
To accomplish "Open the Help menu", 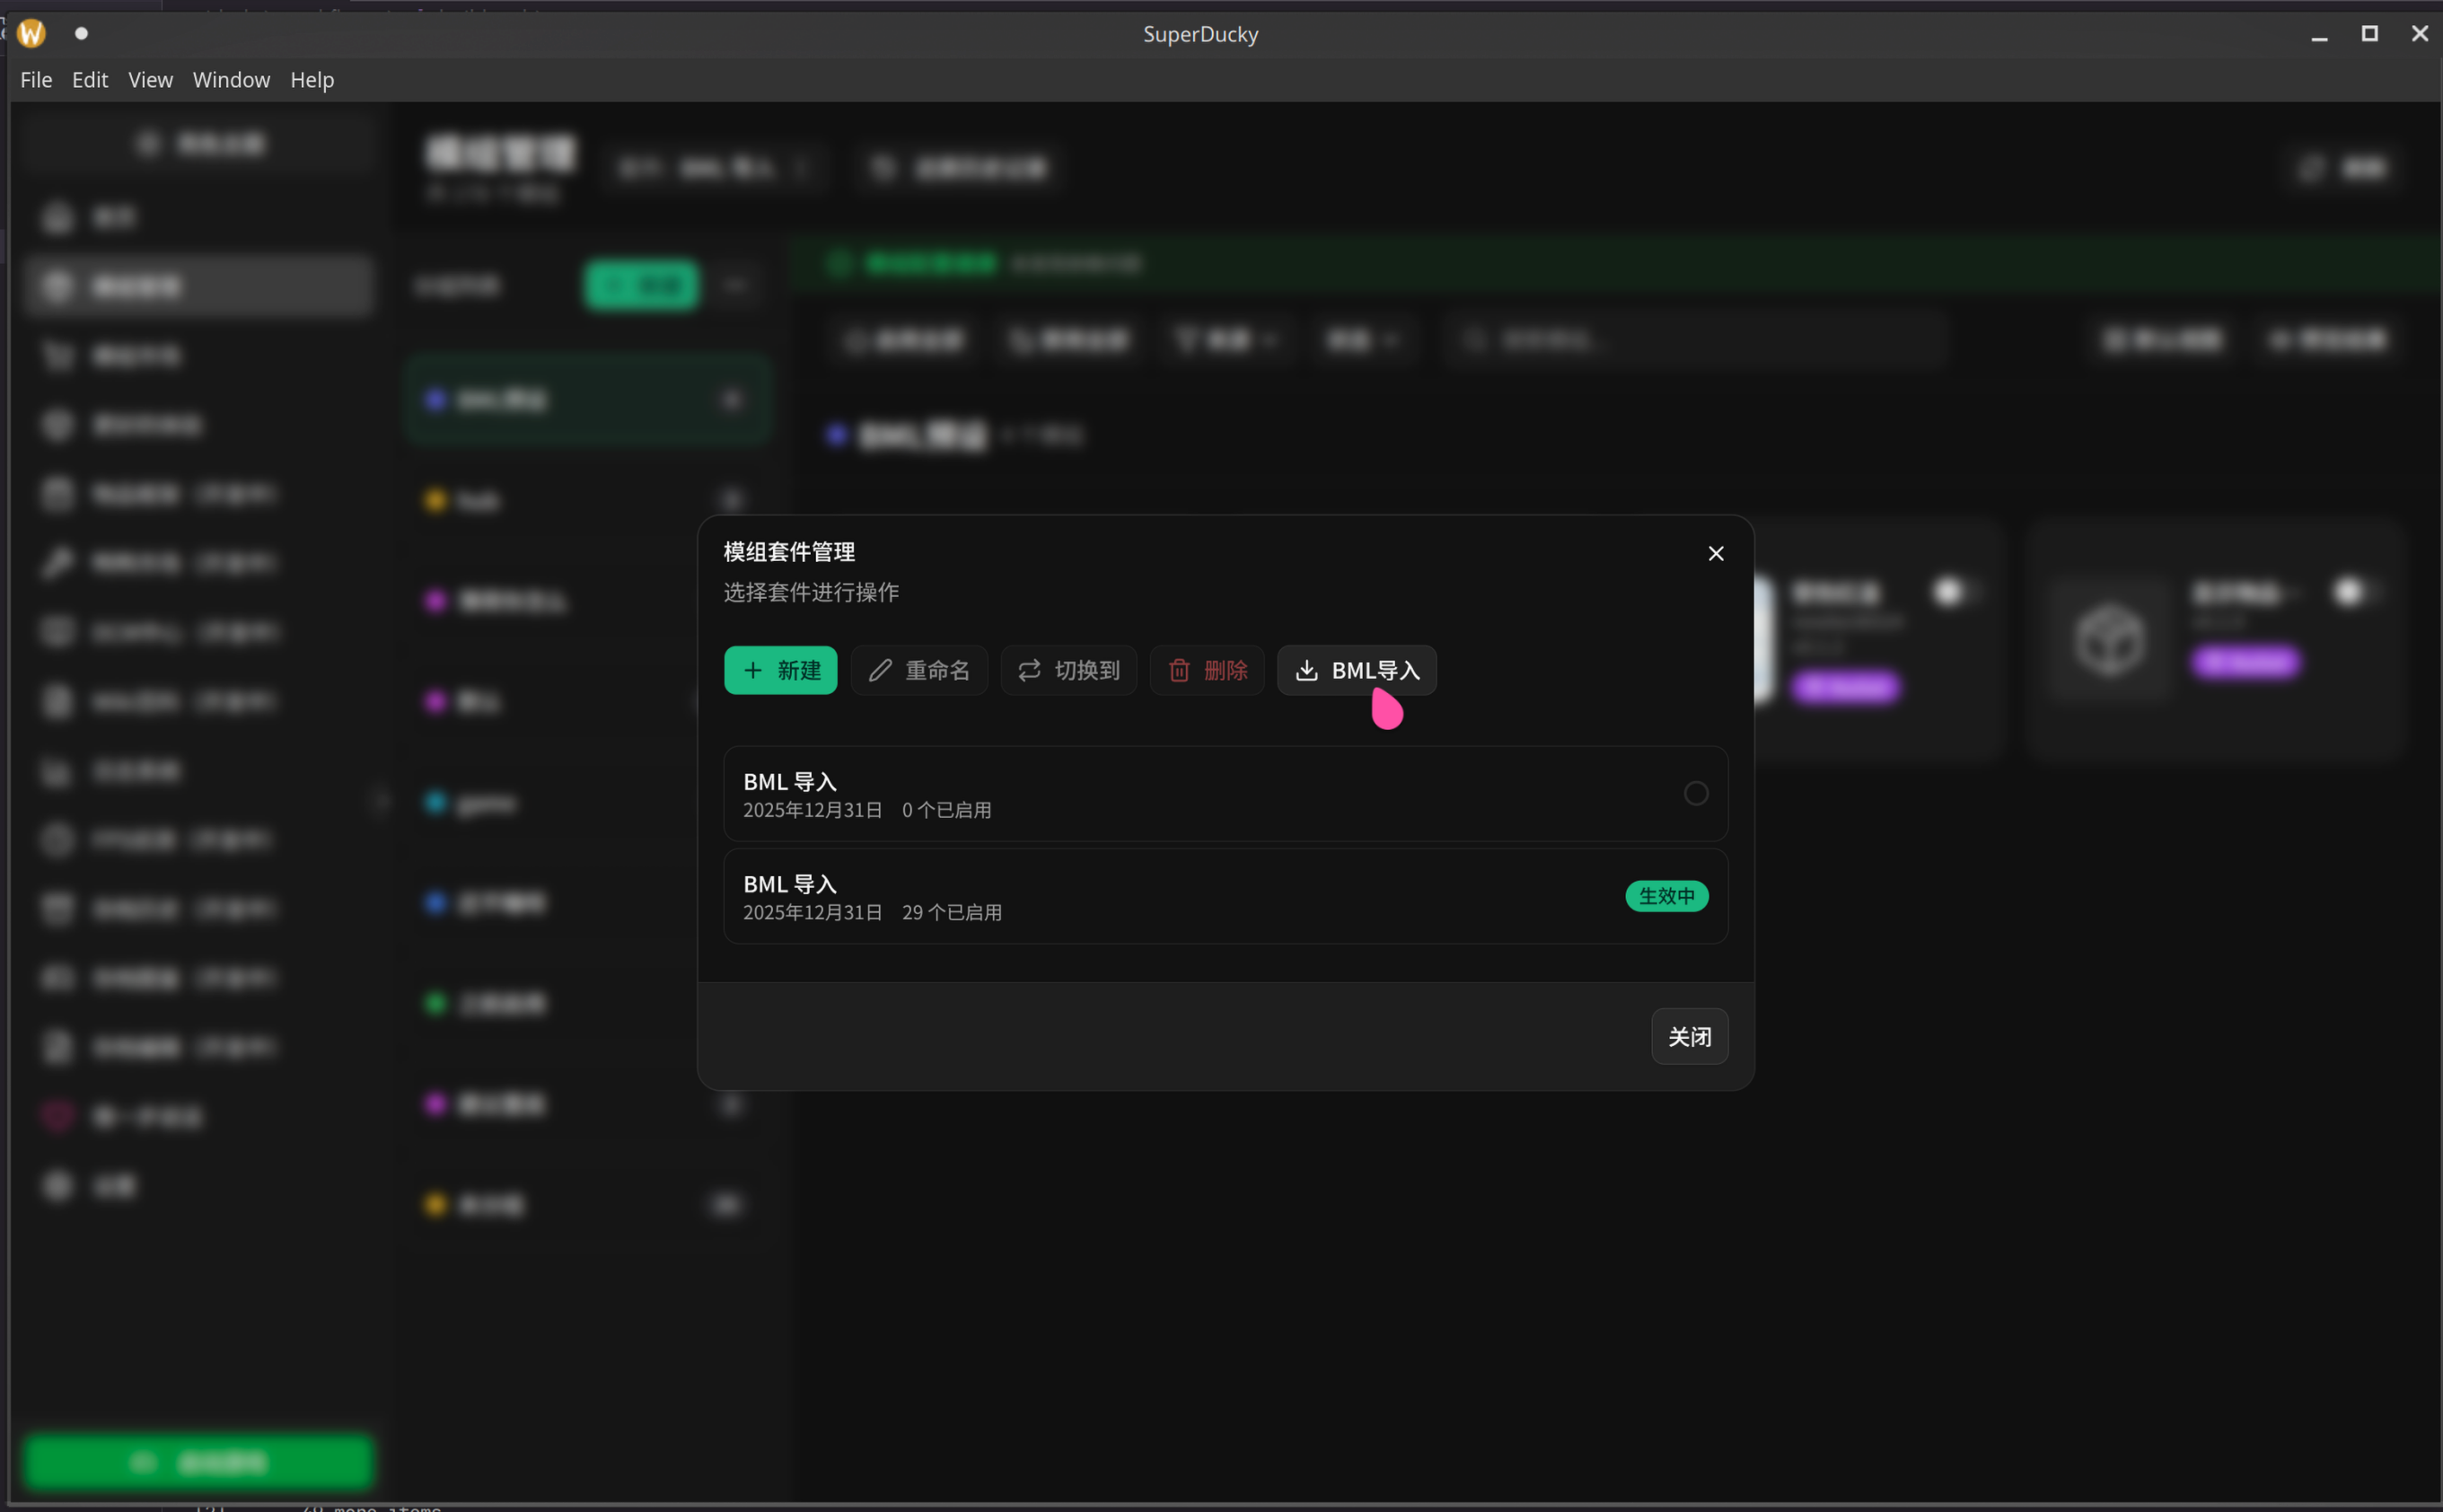I will (311, 79).
